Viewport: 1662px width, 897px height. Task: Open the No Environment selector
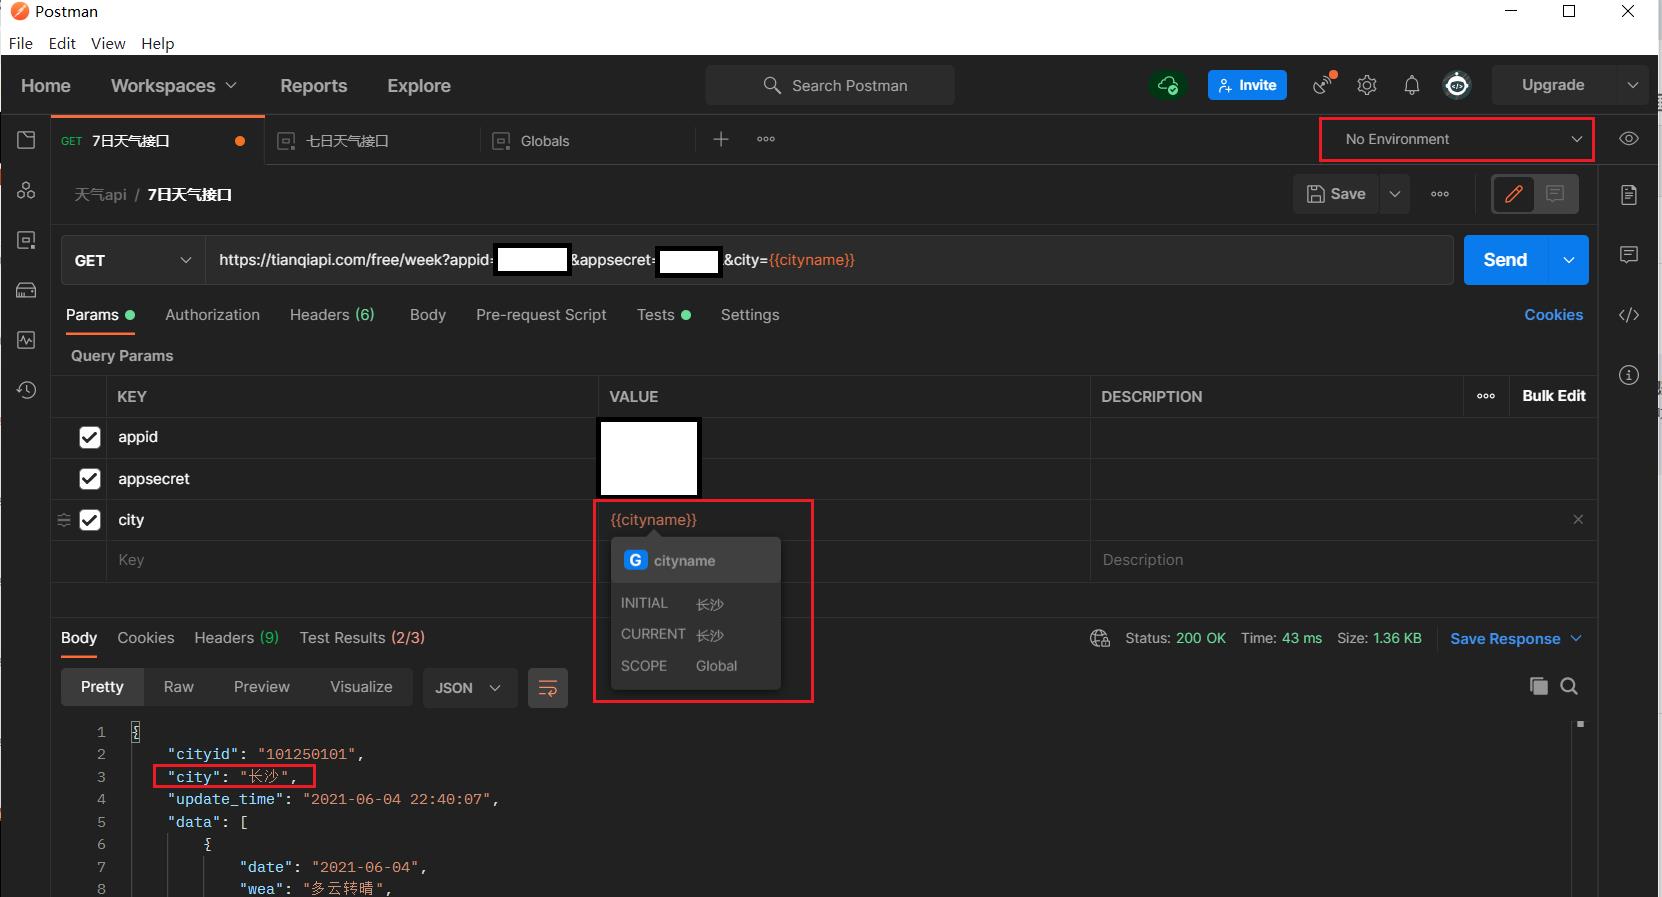pos(1457,139)
